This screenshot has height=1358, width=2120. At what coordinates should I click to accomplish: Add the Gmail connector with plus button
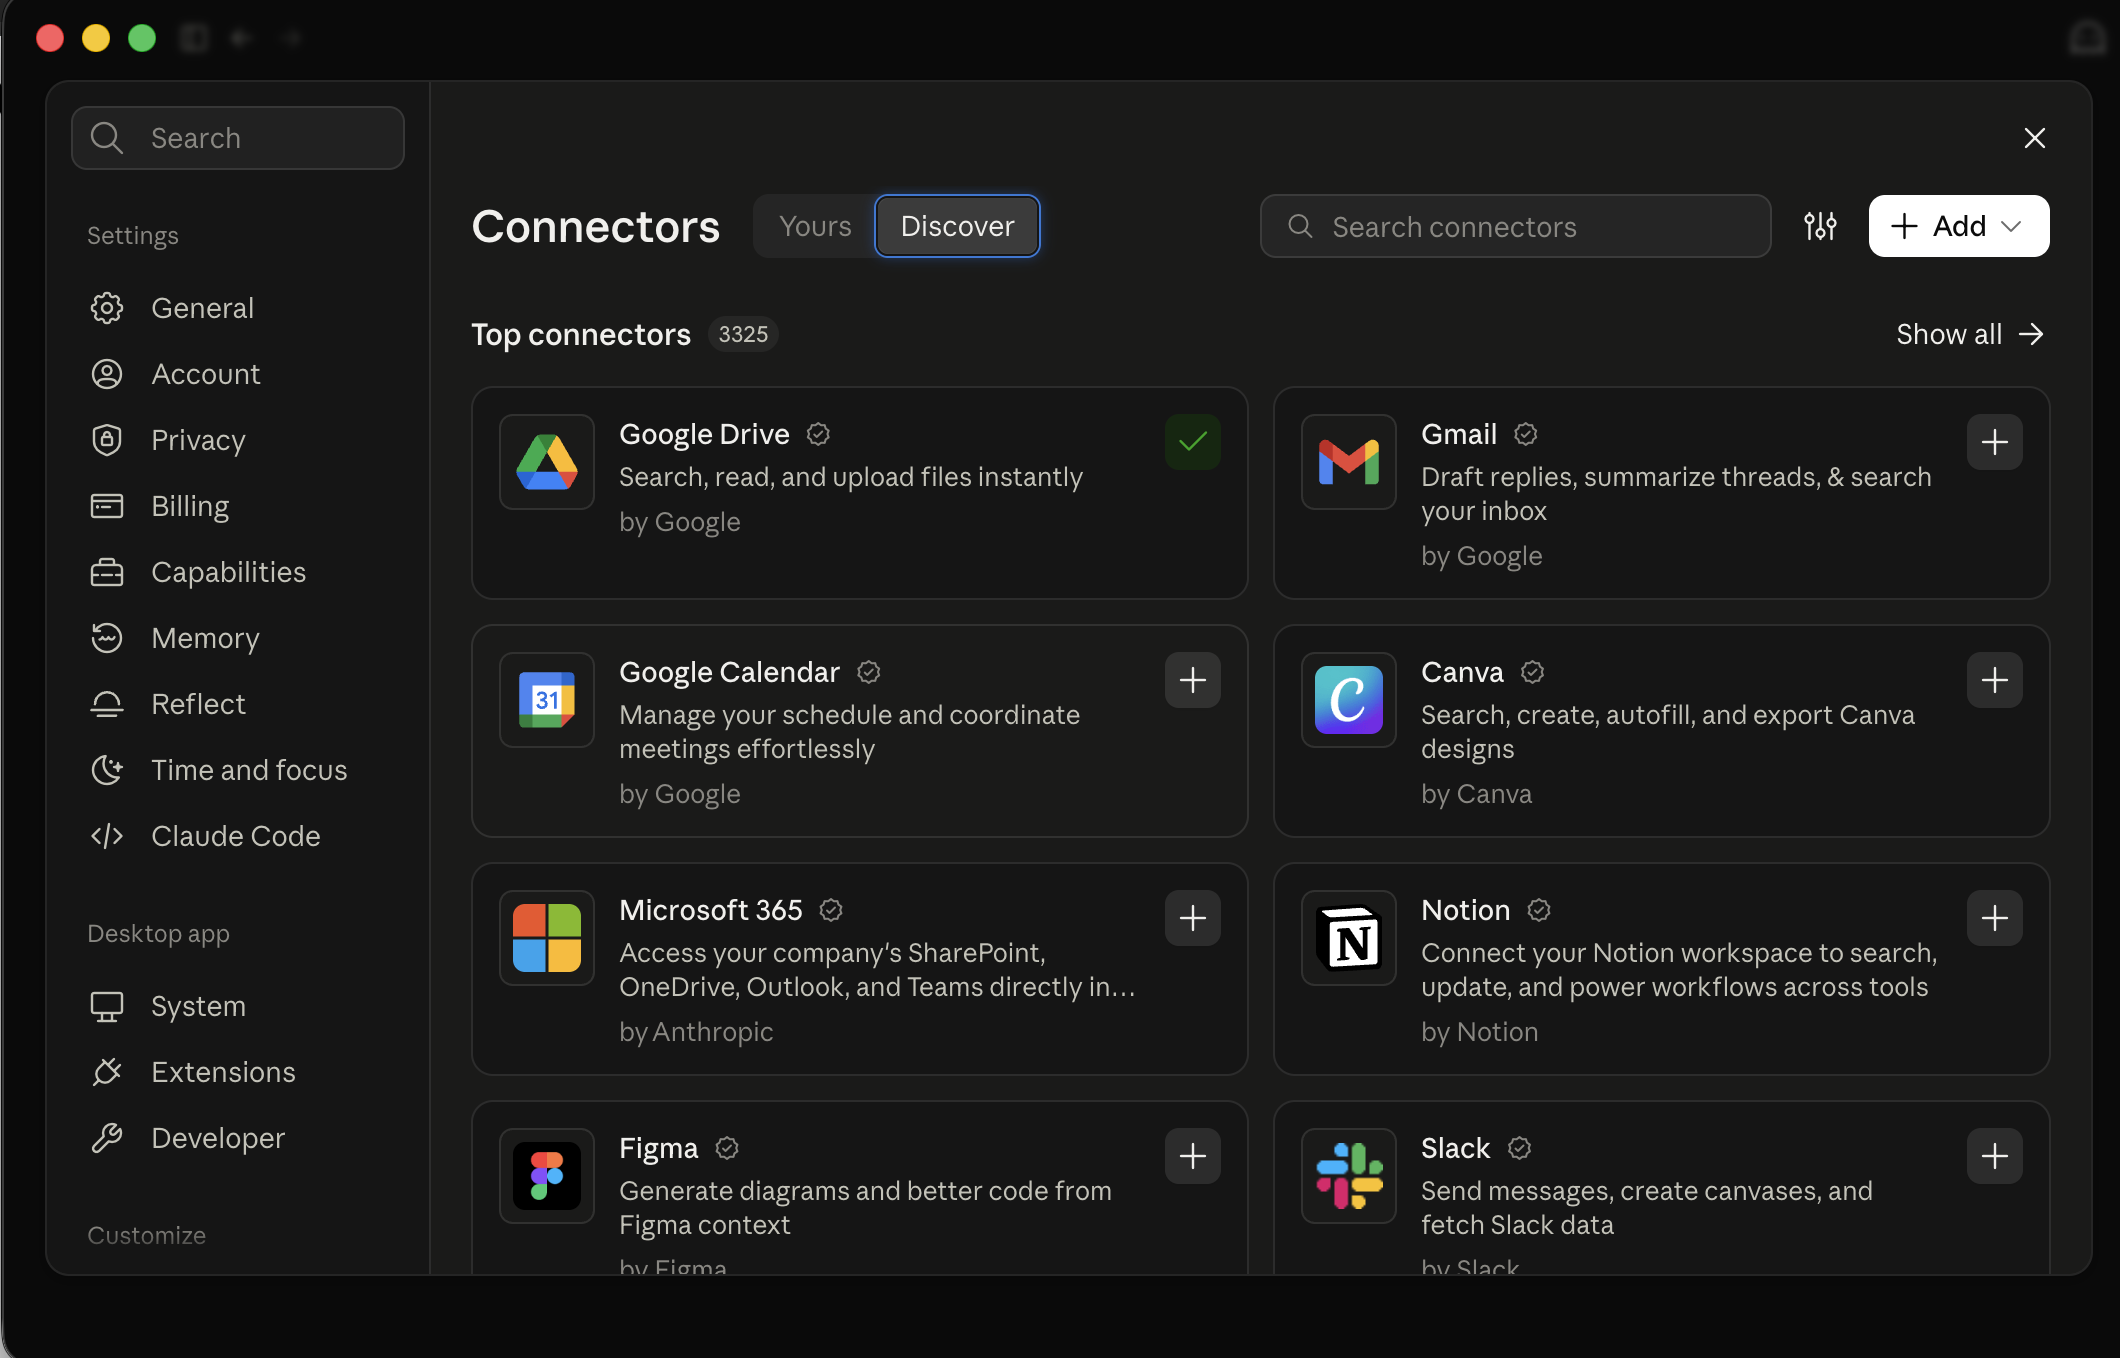(x=1995, y=442)
